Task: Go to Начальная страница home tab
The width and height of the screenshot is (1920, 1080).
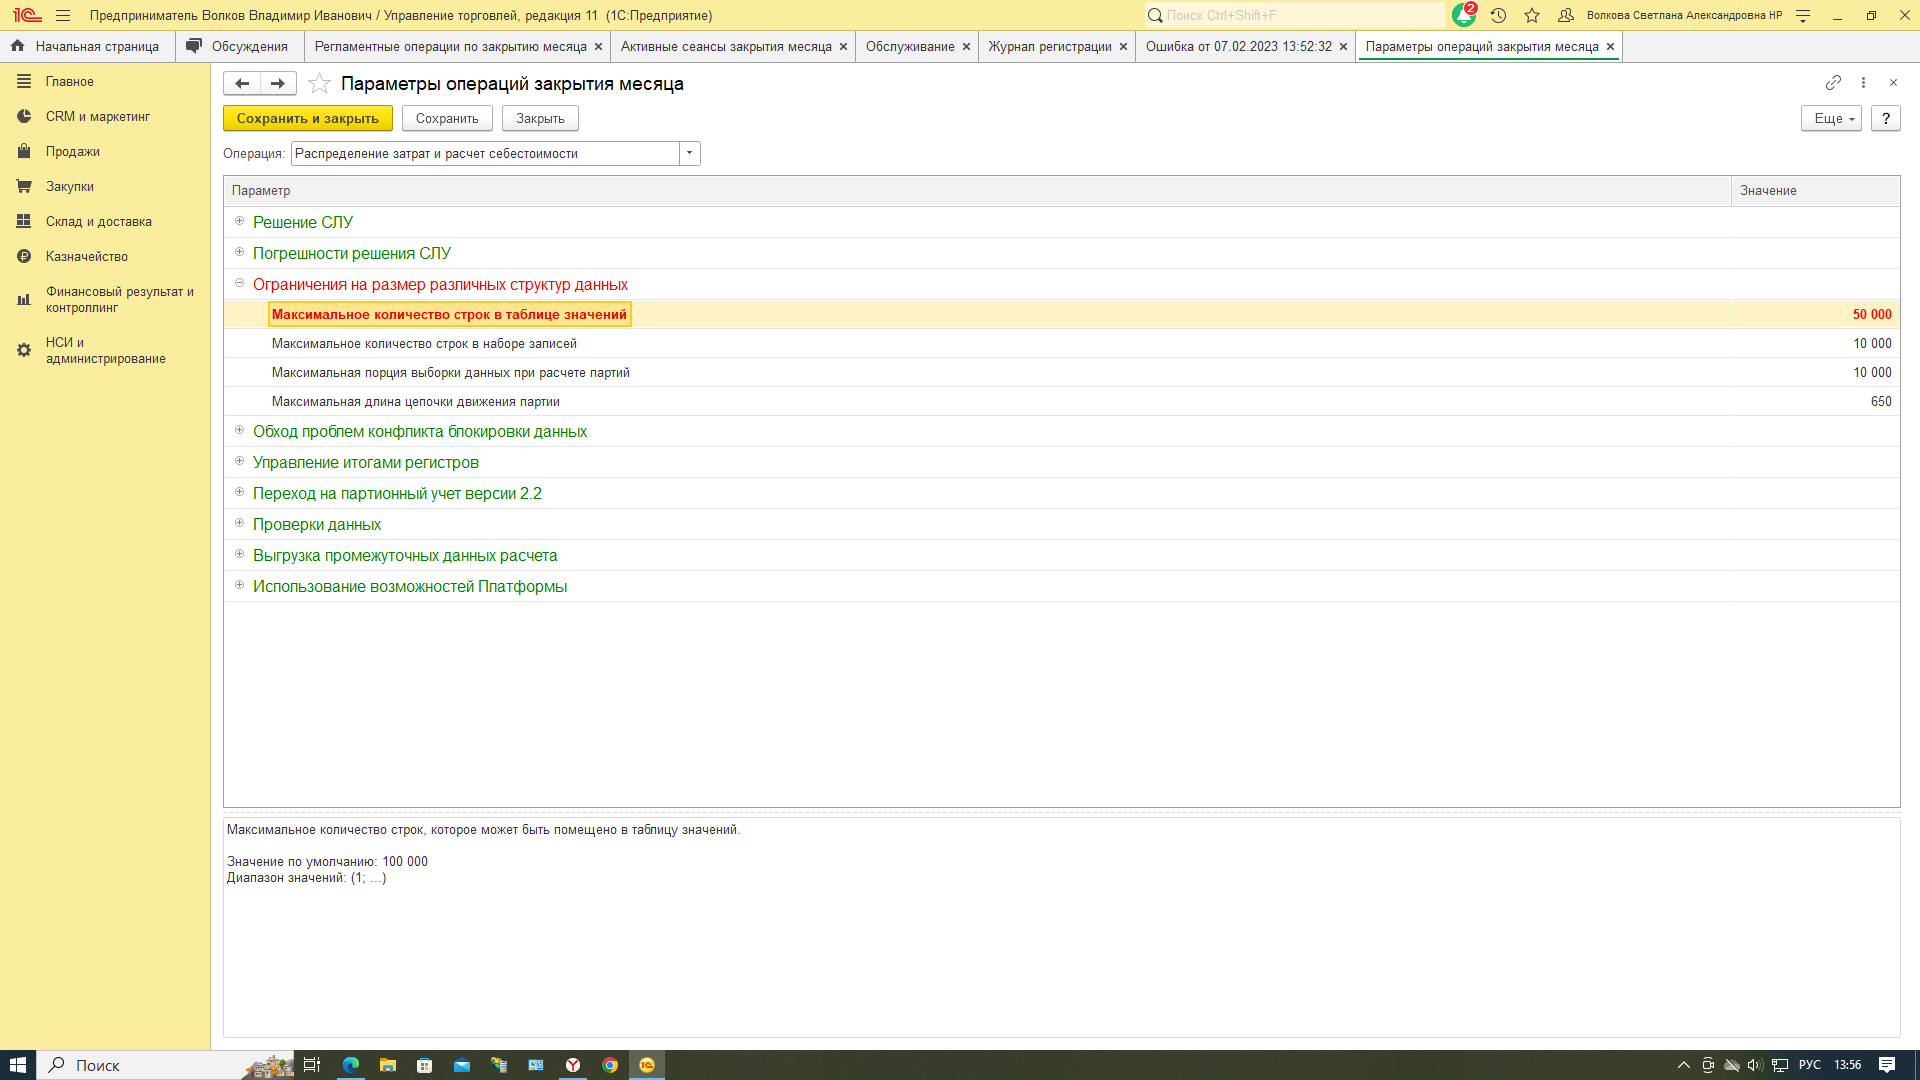Action: pyautogui.click(x=87, y=46)
